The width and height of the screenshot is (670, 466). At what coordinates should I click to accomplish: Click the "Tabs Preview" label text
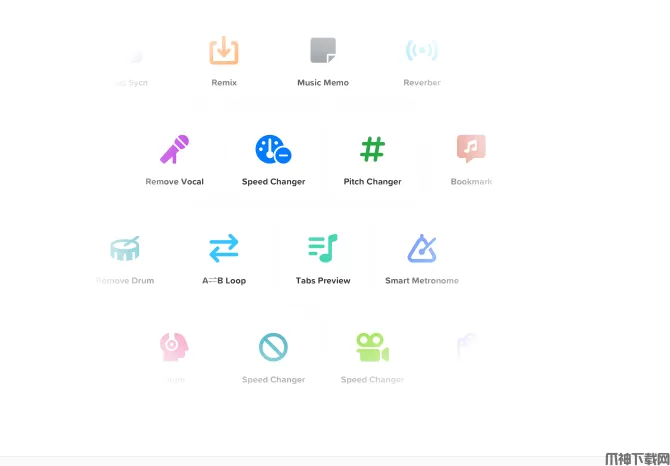[x=323, y=281]
